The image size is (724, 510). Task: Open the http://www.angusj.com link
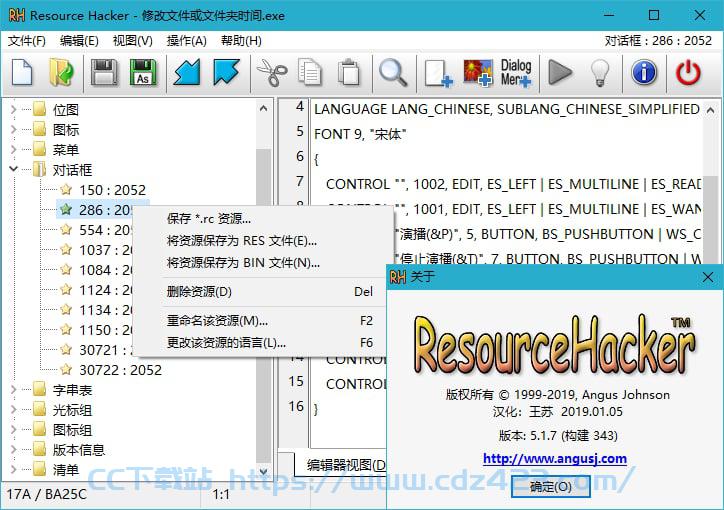click(x=555, y=458)
